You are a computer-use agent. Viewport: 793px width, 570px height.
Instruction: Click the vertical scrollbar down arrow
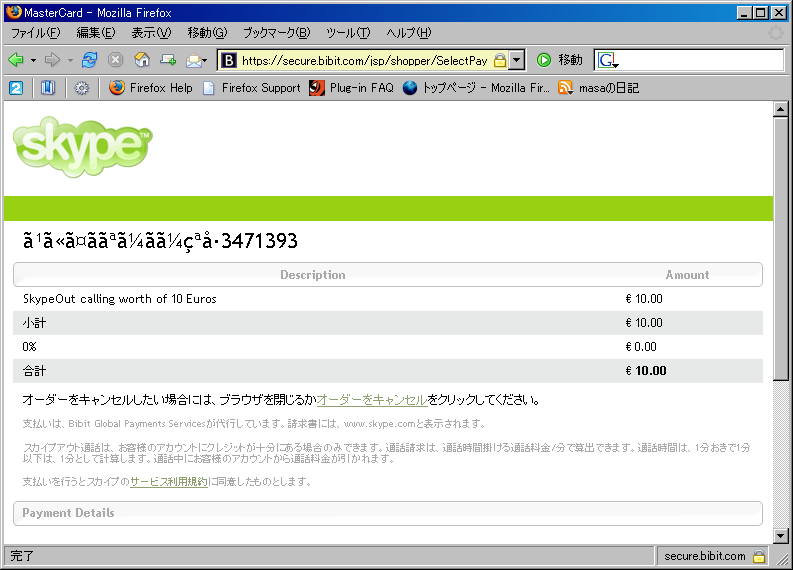(x=781, y=535)
